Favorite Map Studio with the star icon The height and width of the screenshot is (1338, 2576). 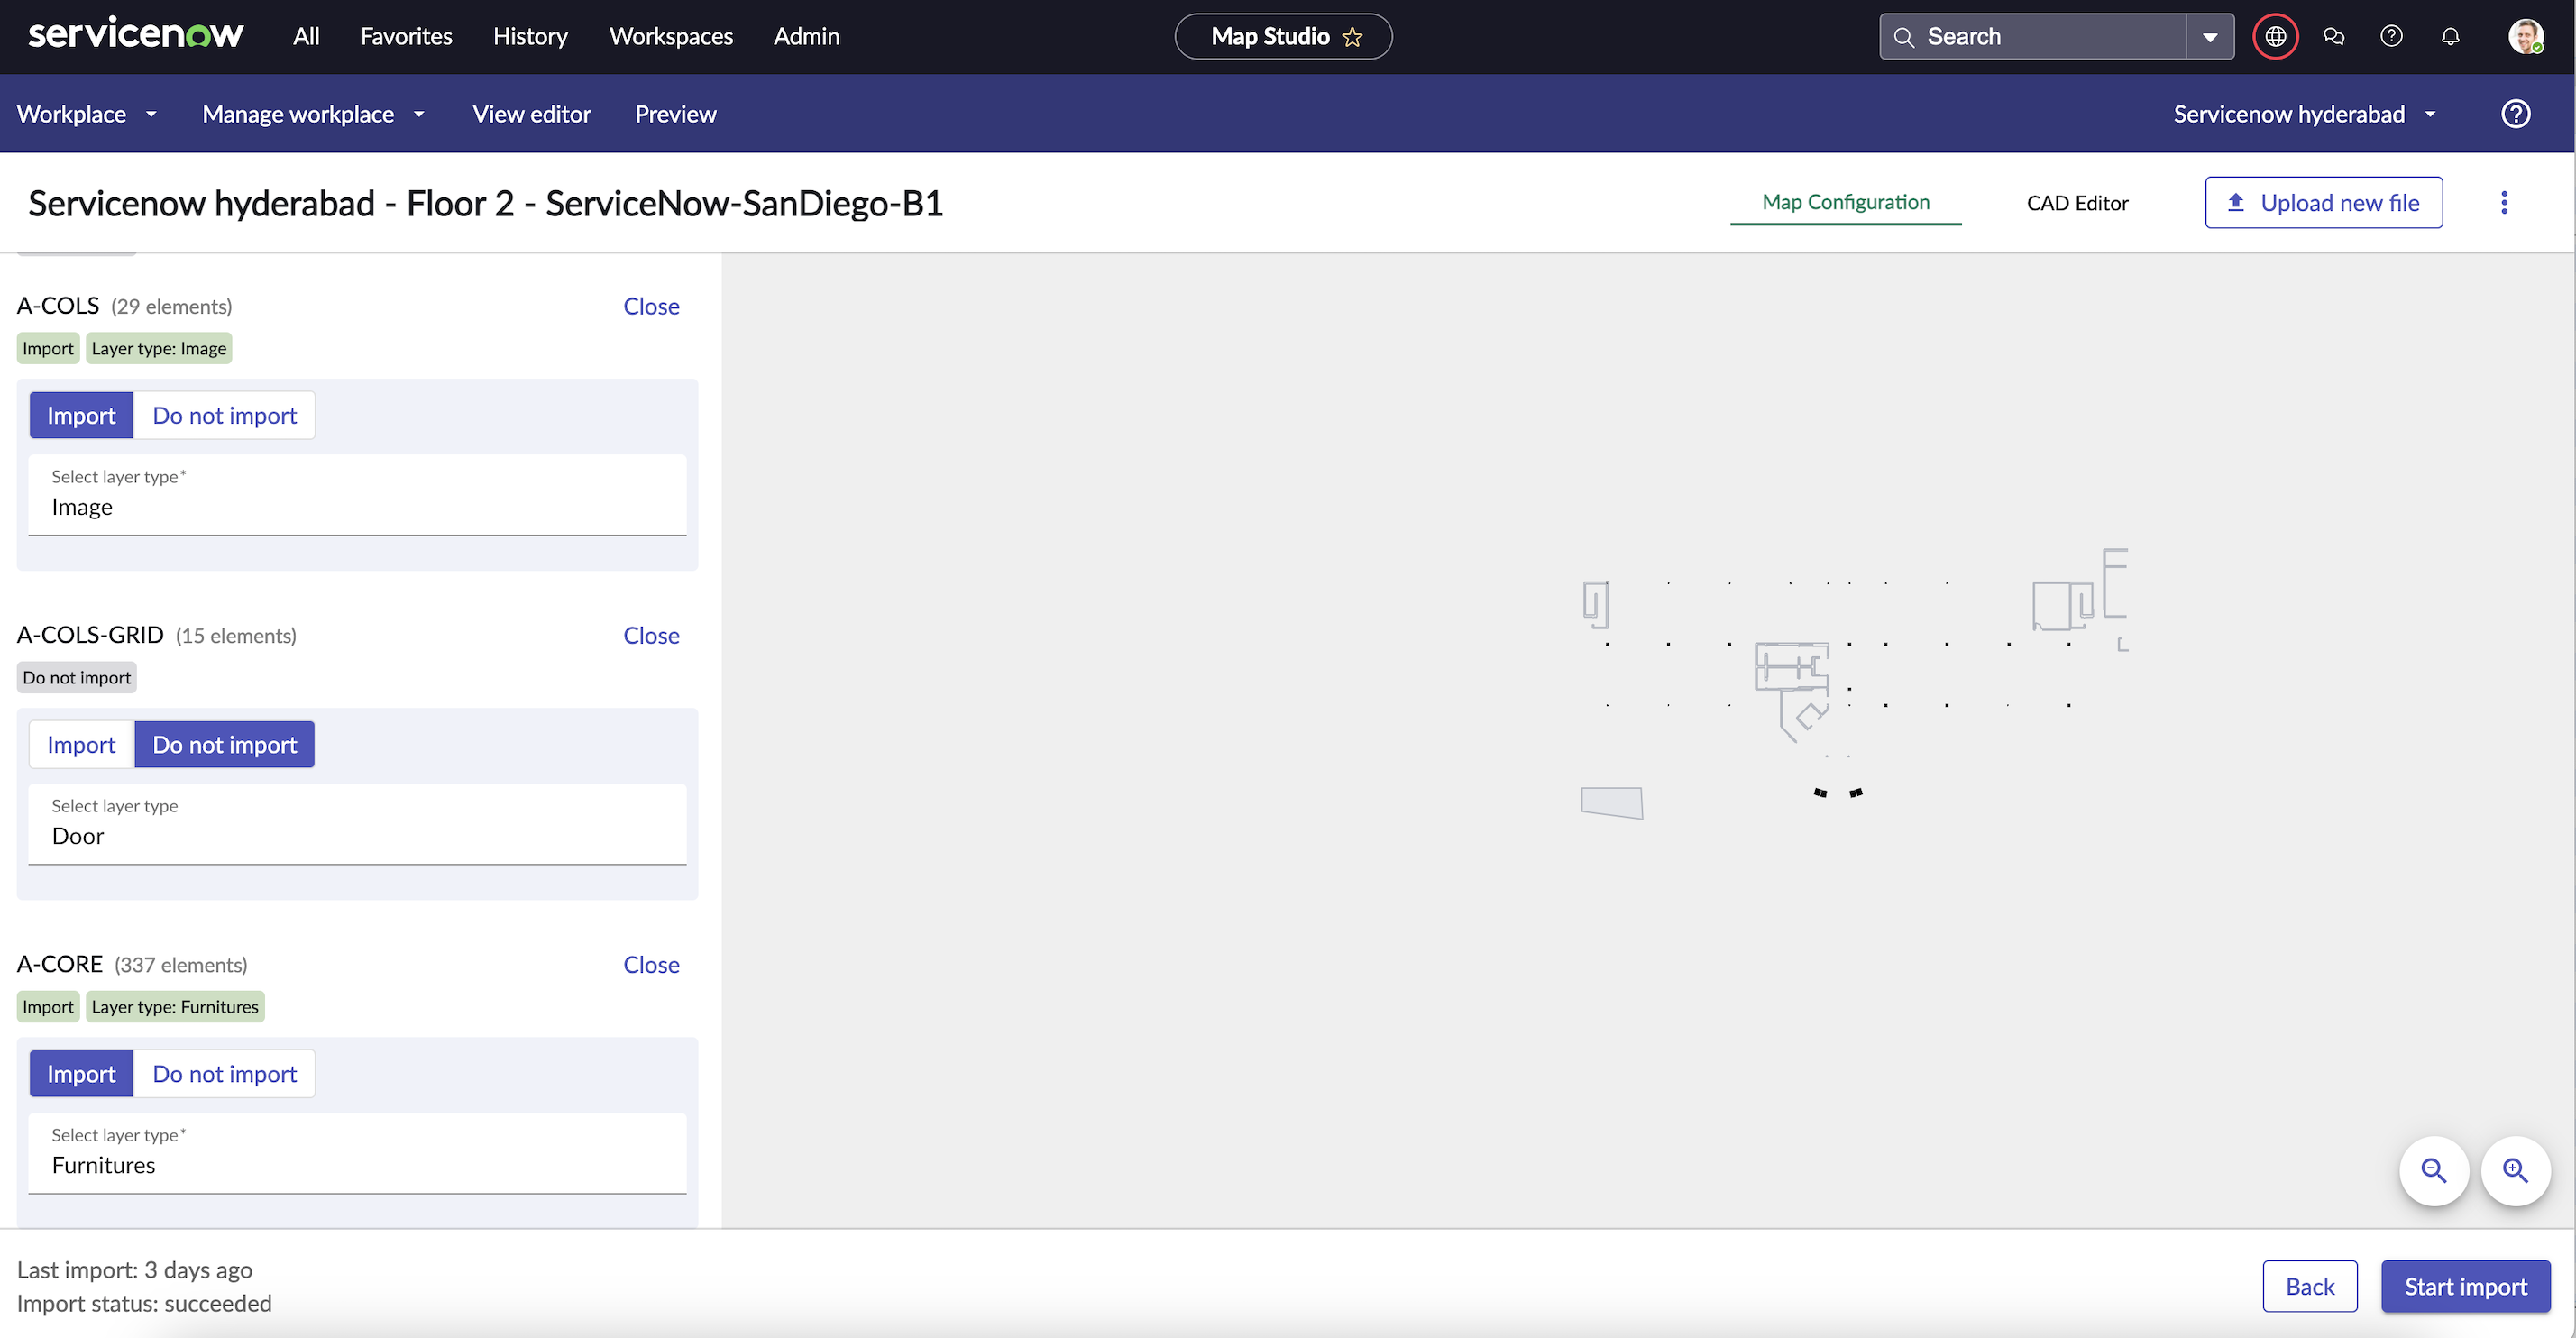(1353, 37)
